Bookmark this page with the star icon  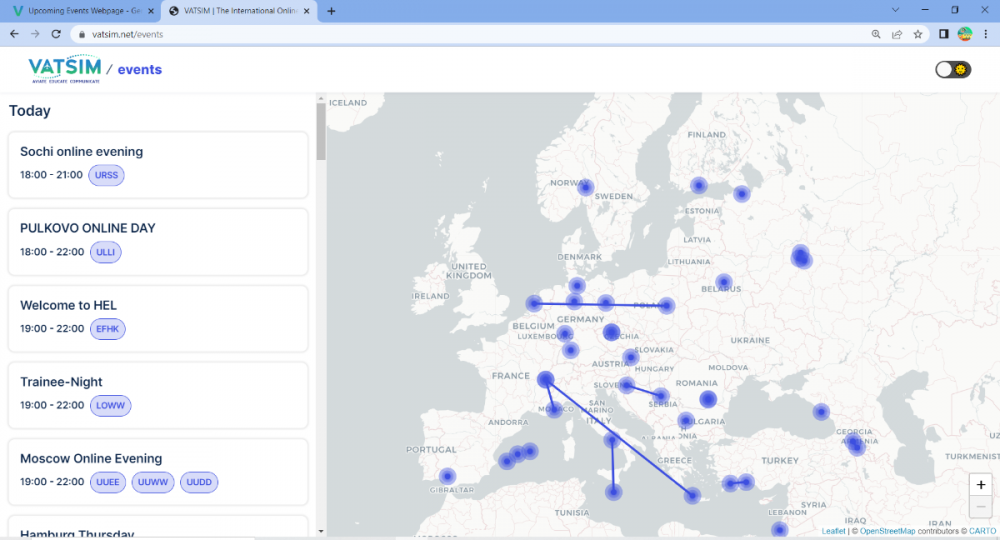918,34
